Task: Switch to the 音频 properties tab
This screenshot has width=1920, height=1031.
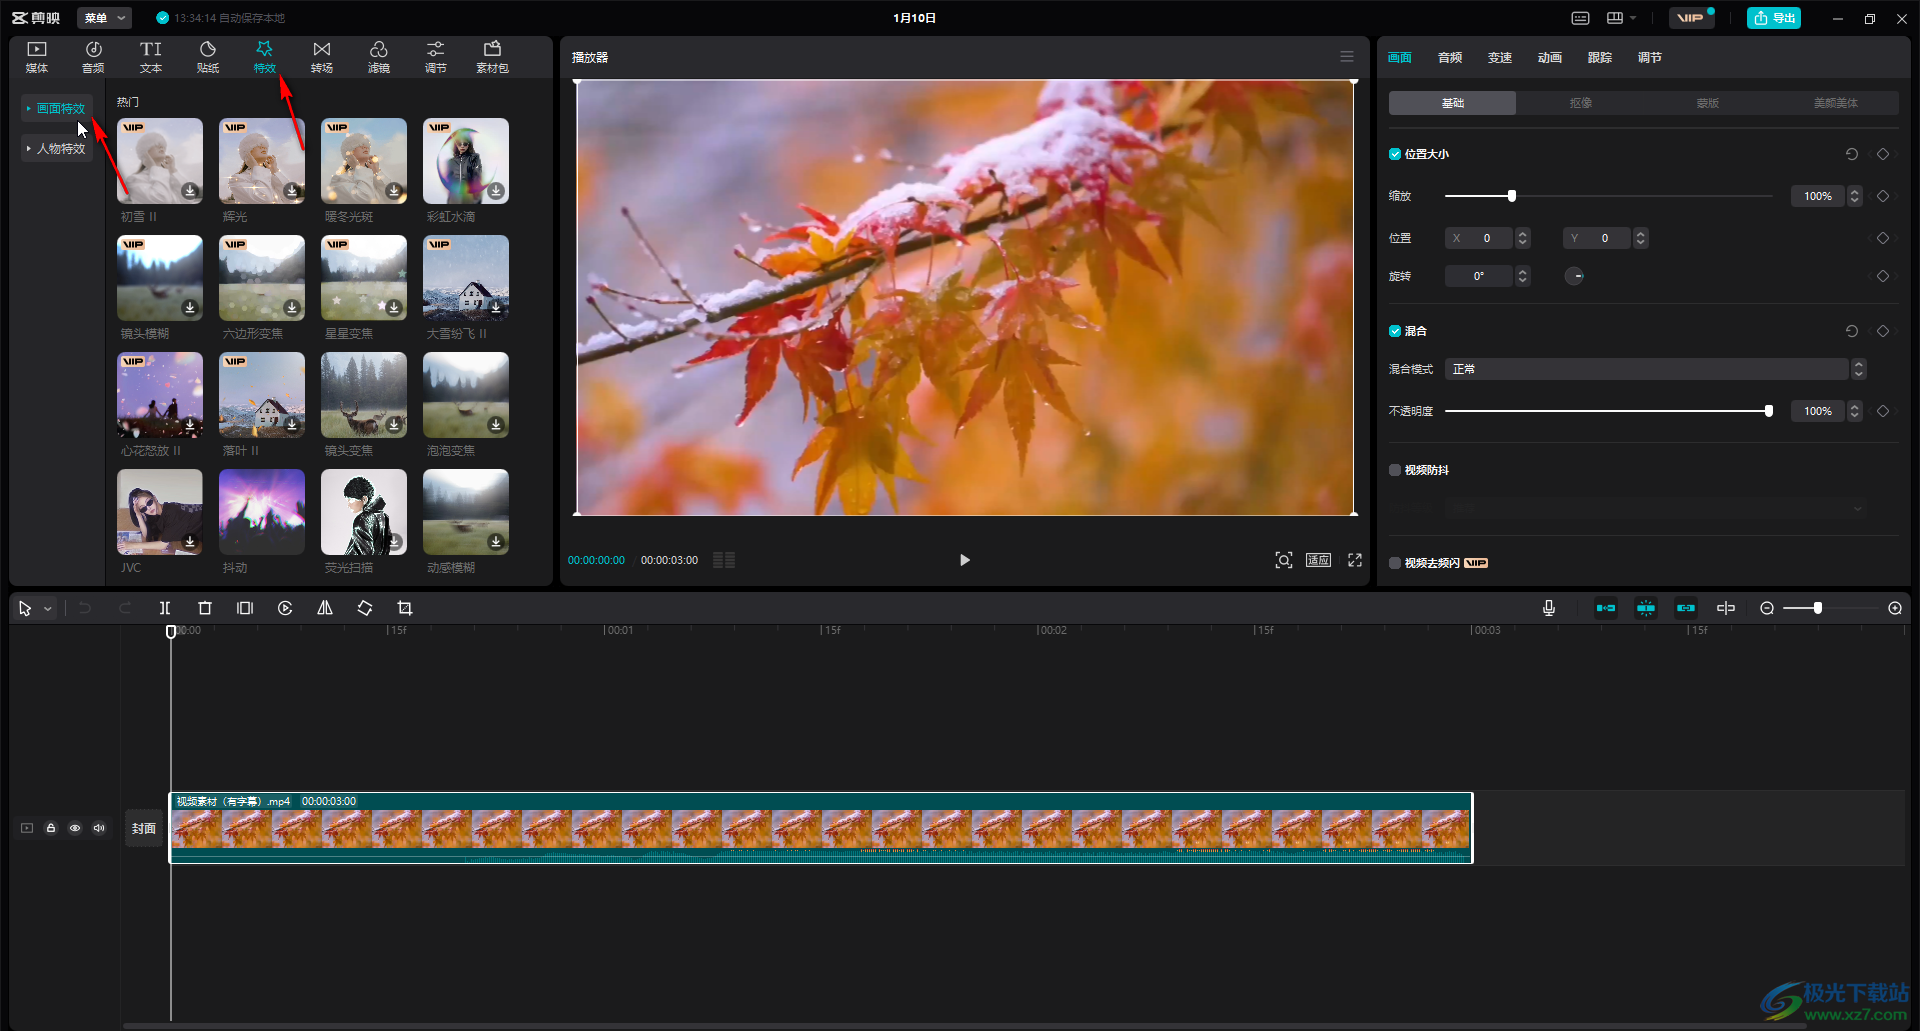Action: pyautogui.click(x=1450, y=57)
